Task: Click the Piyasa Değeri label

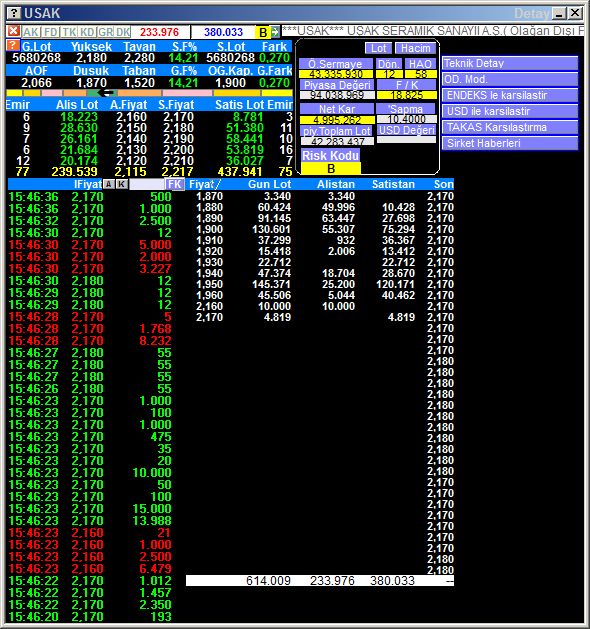Action: pyautogui.click(x=337, y=85)
